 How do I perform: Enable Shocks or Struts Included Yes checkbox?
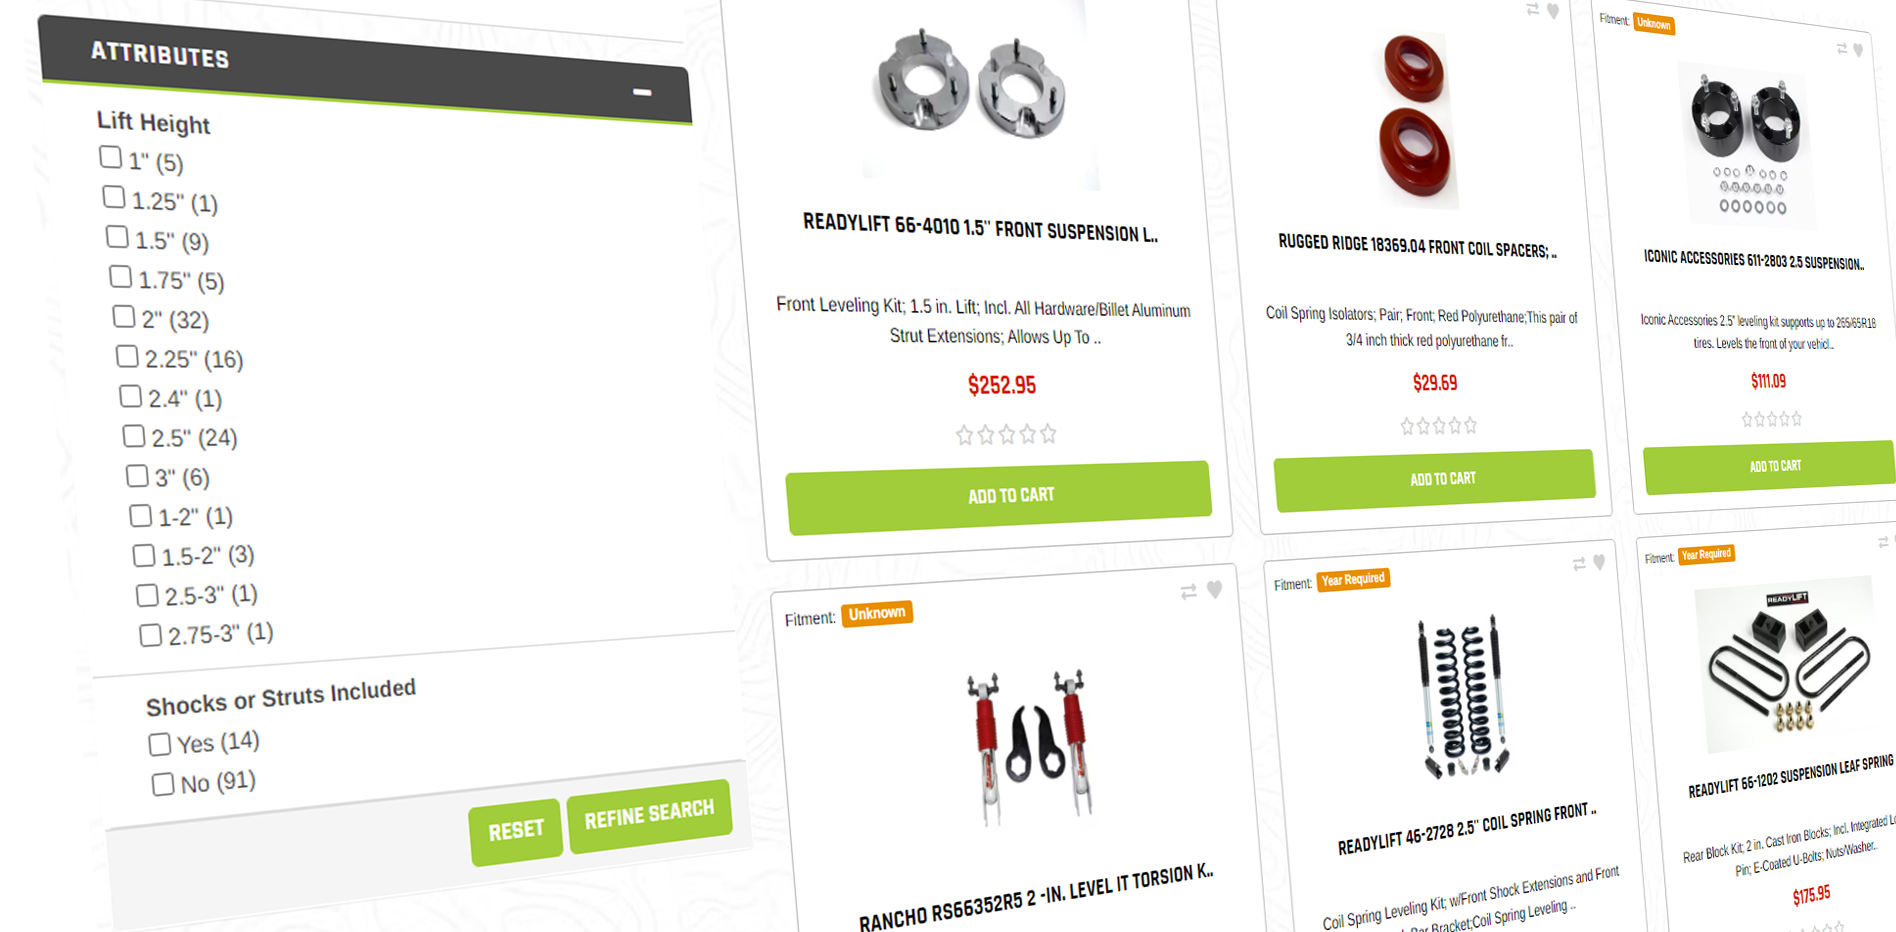pyautogui.click(x=159, y=744)
